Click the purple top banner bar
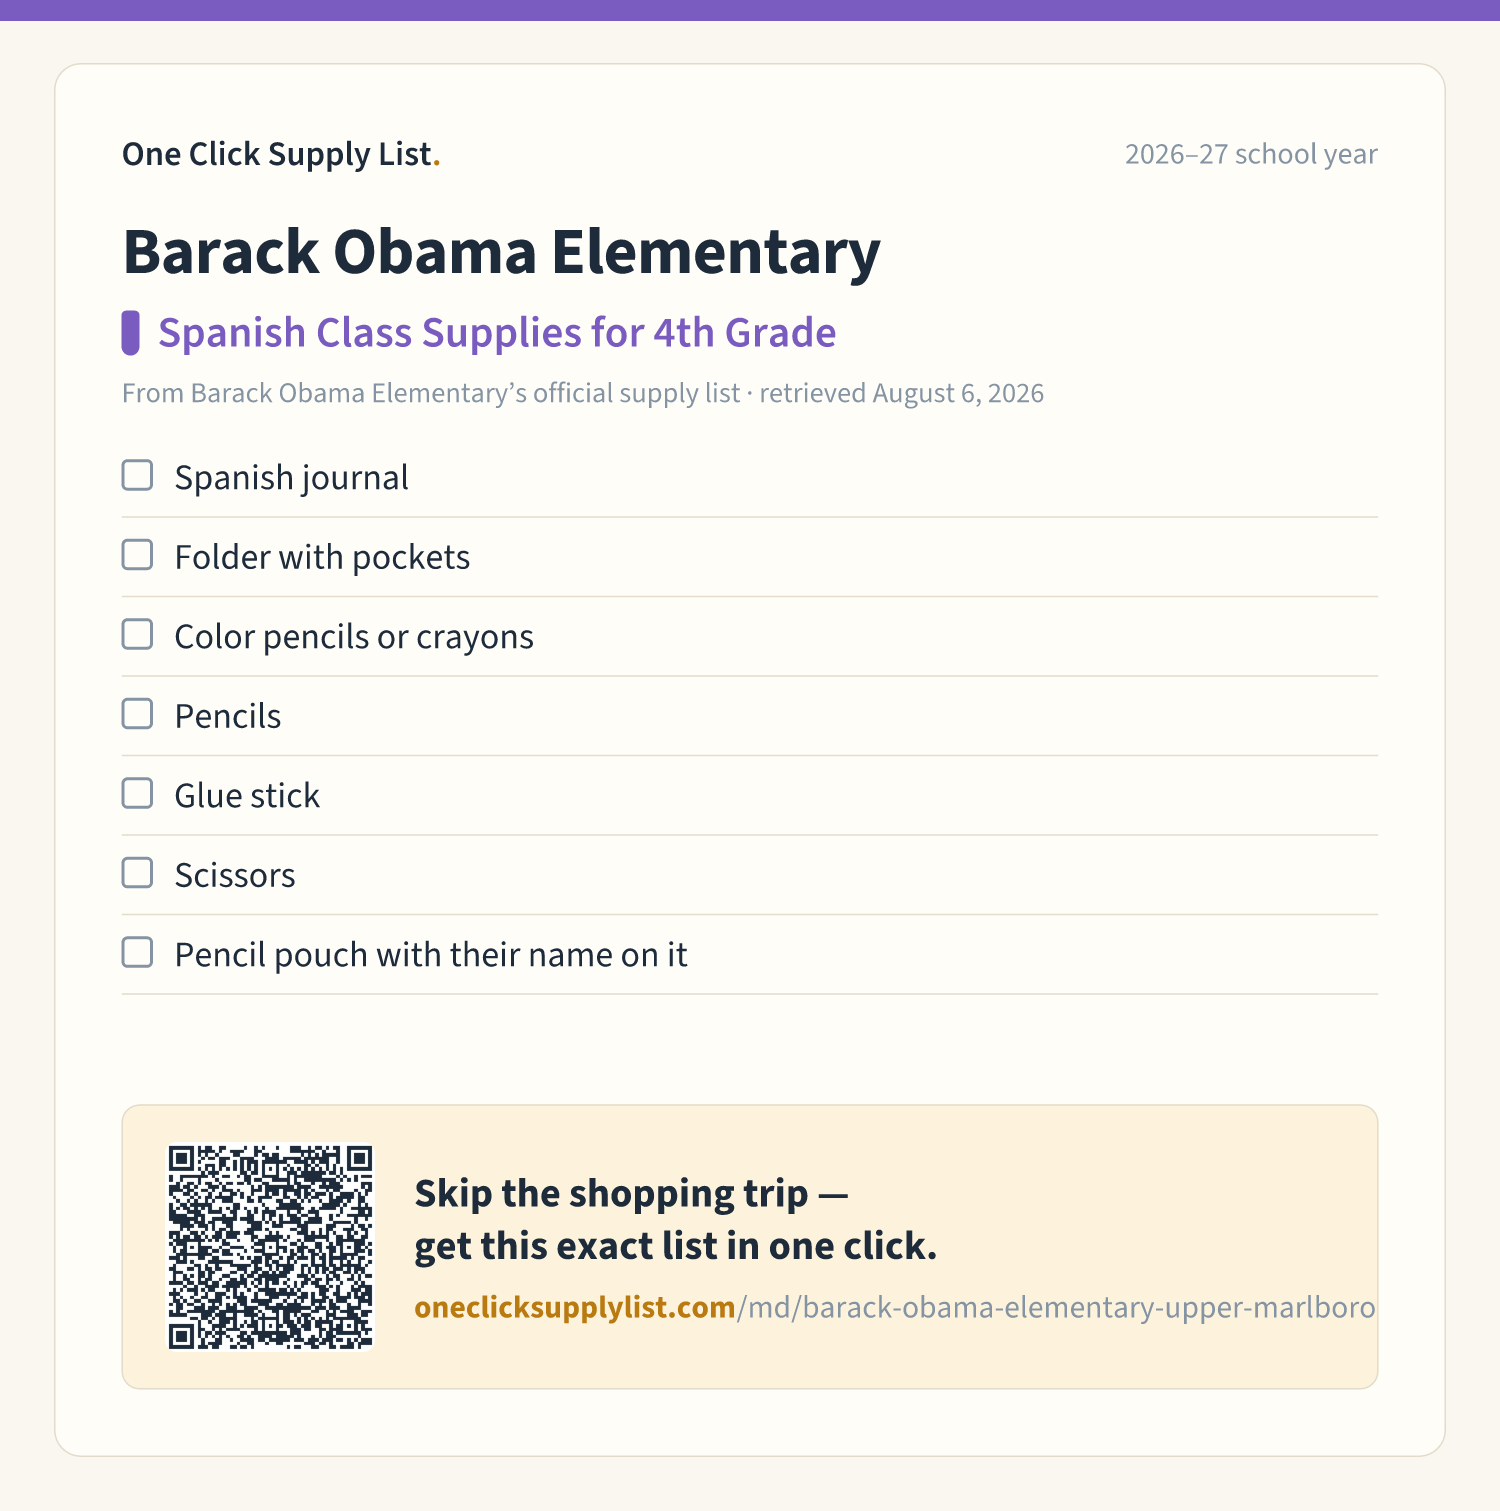Image resolution: width=1500 pixels, height=1511 pixels. click(750, 10)
